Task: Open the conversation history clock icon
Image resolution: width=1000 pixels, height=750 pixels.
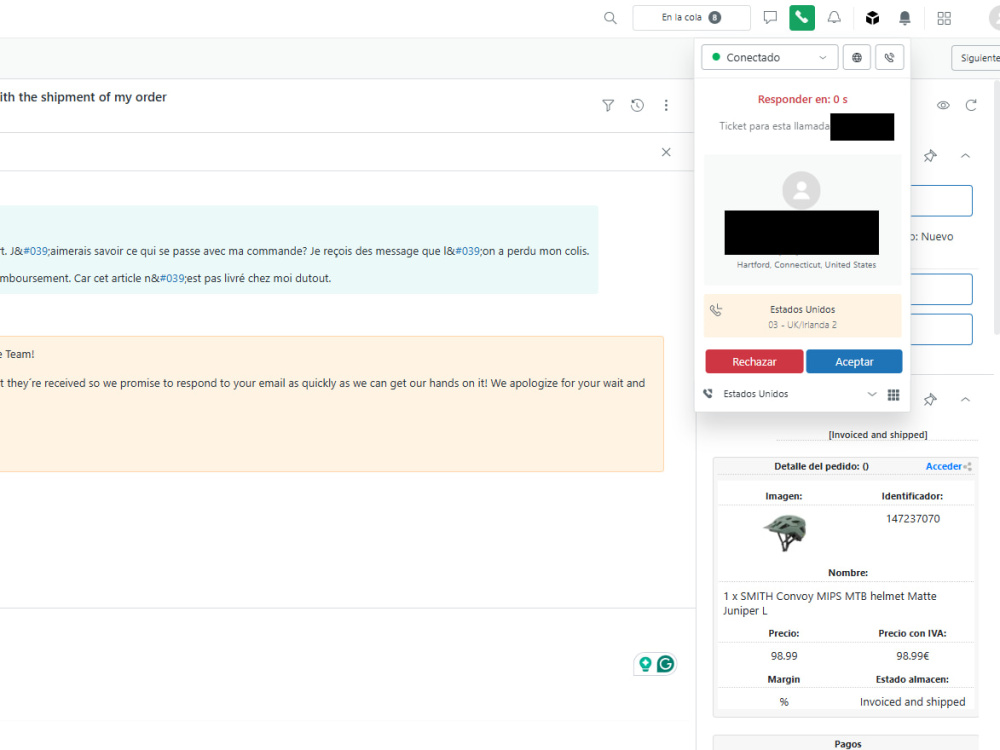Action: click(x=637, y=105)
